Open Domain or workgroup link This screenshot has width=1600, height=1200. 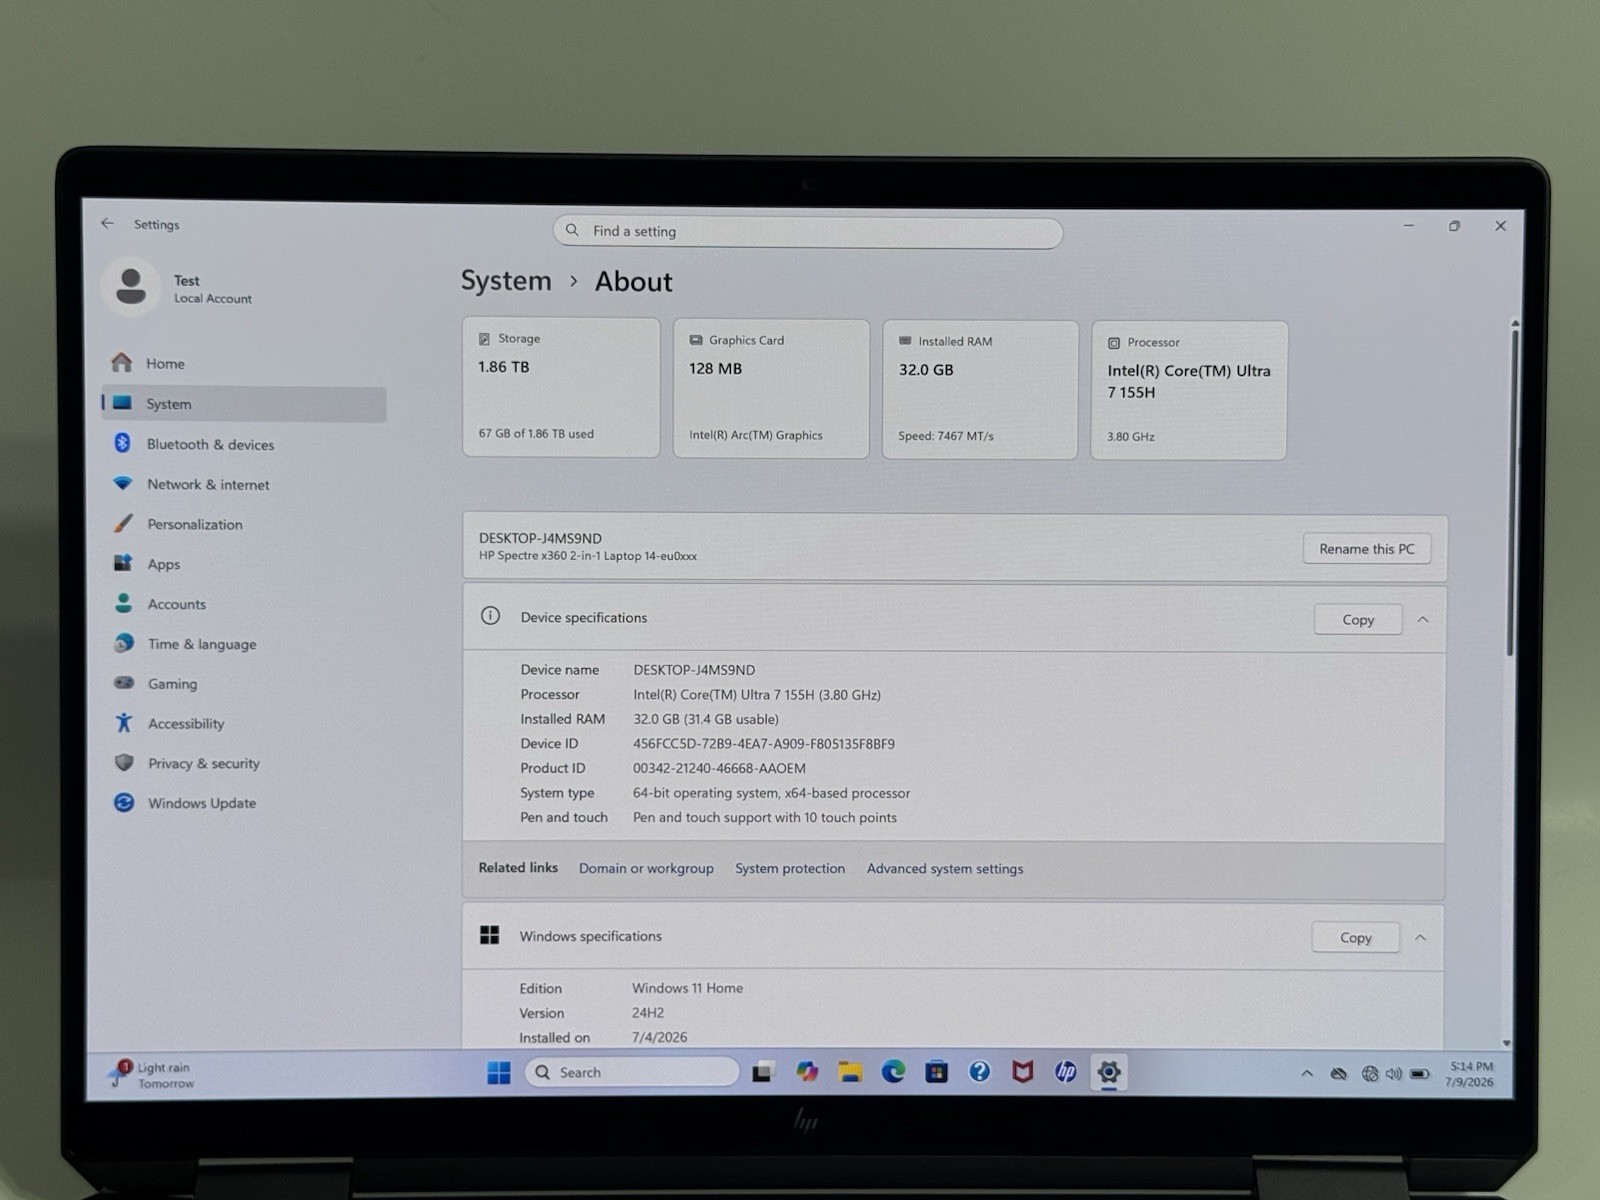(646, 868)
